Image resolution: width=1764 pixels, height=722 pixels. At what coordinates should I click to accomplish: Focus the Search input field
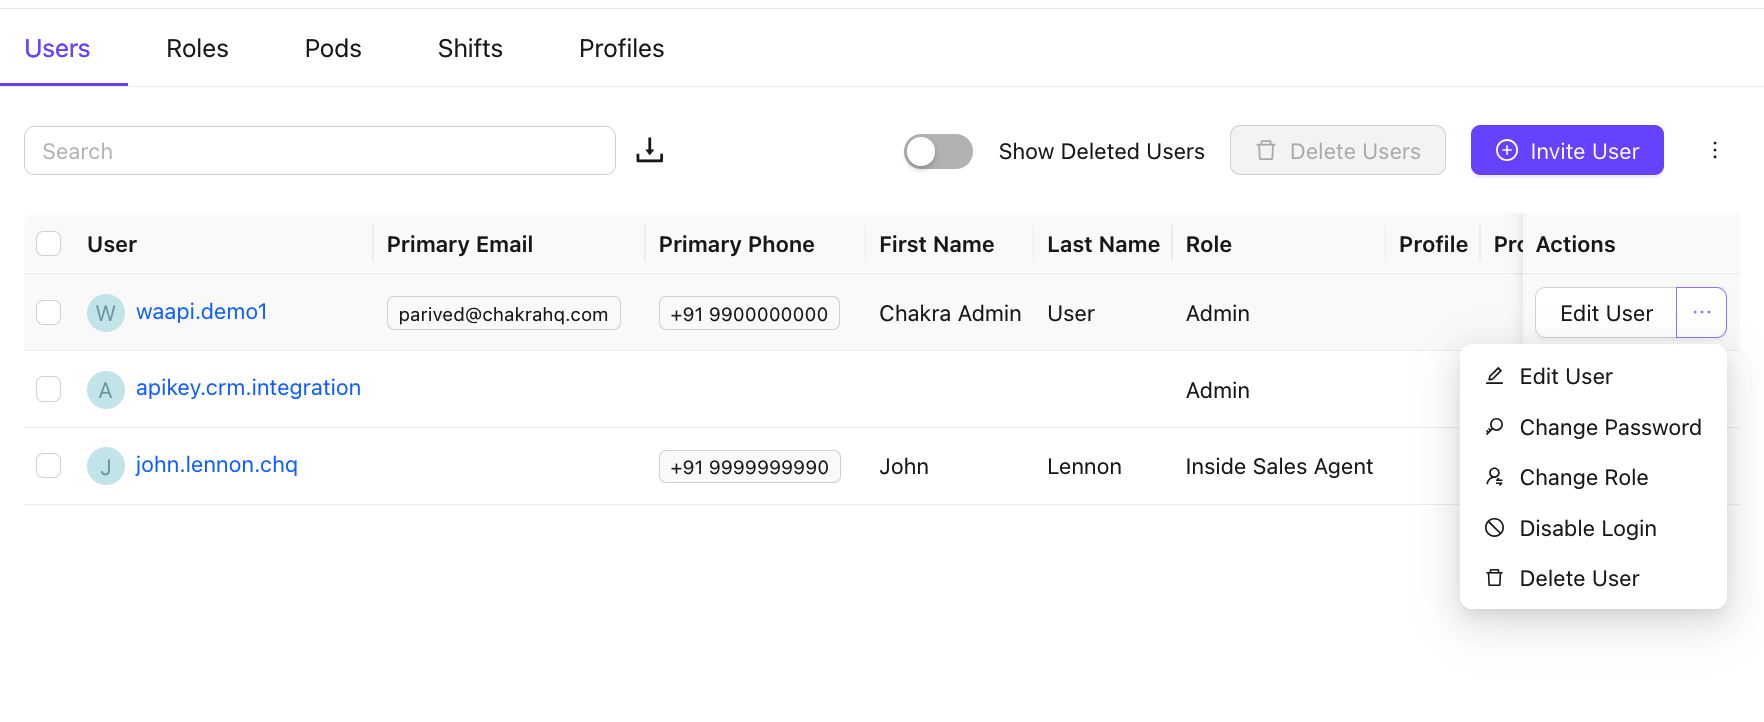(320, 151)
